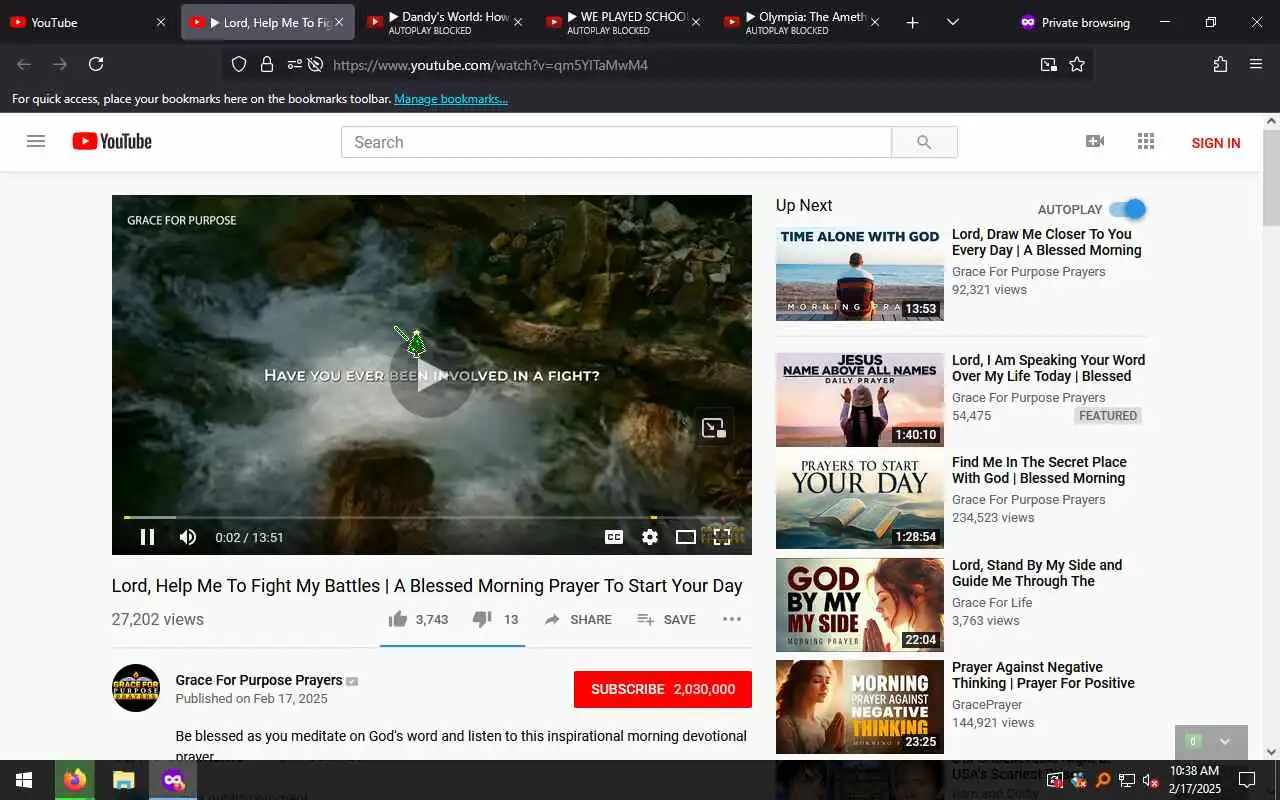The width and height of the screenshot is (1280, 800).
Task: Click the permissions icon beside padlock
Action: click(x=294, y=64)
